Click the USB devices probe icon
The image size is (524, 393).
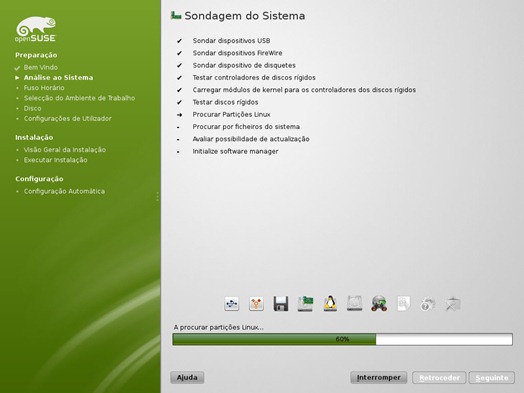(x=232, y=304)
